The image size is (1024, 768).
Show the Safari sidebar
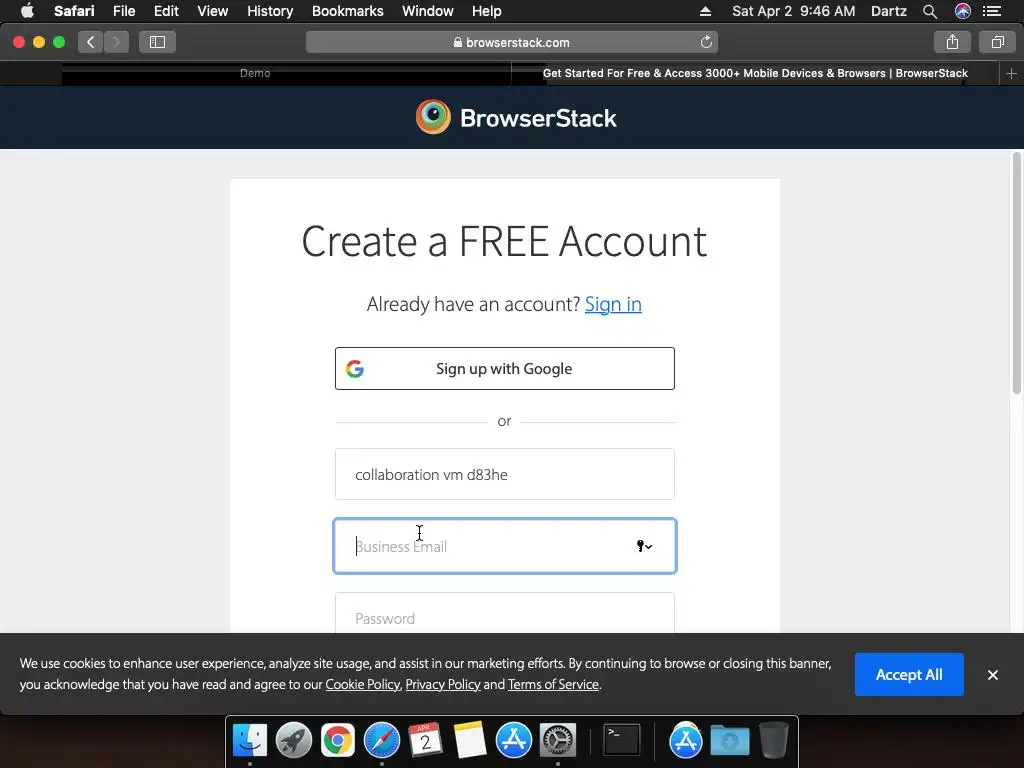[157, 42]
